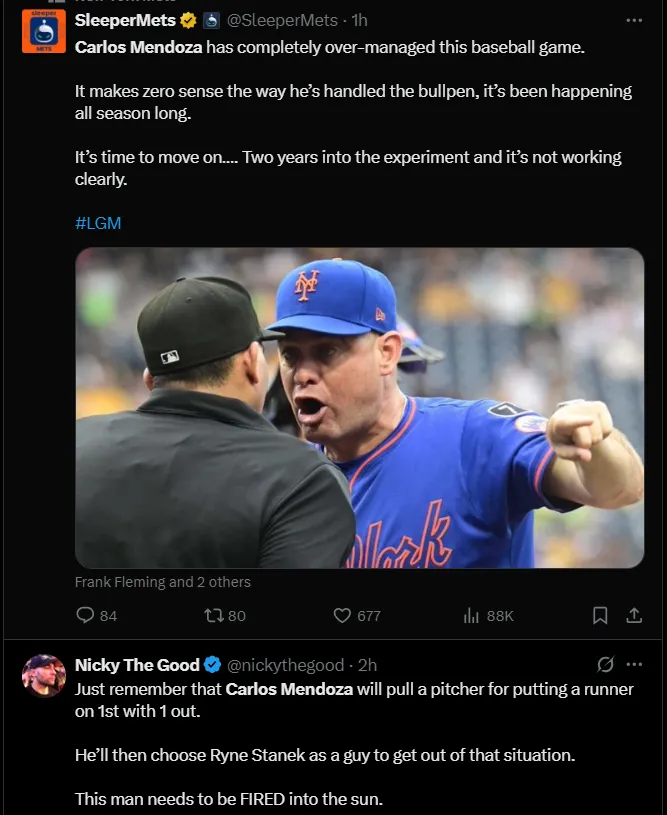Share the SleeperMets post
Screen dimensions: 667x815
tap(633, 616)
